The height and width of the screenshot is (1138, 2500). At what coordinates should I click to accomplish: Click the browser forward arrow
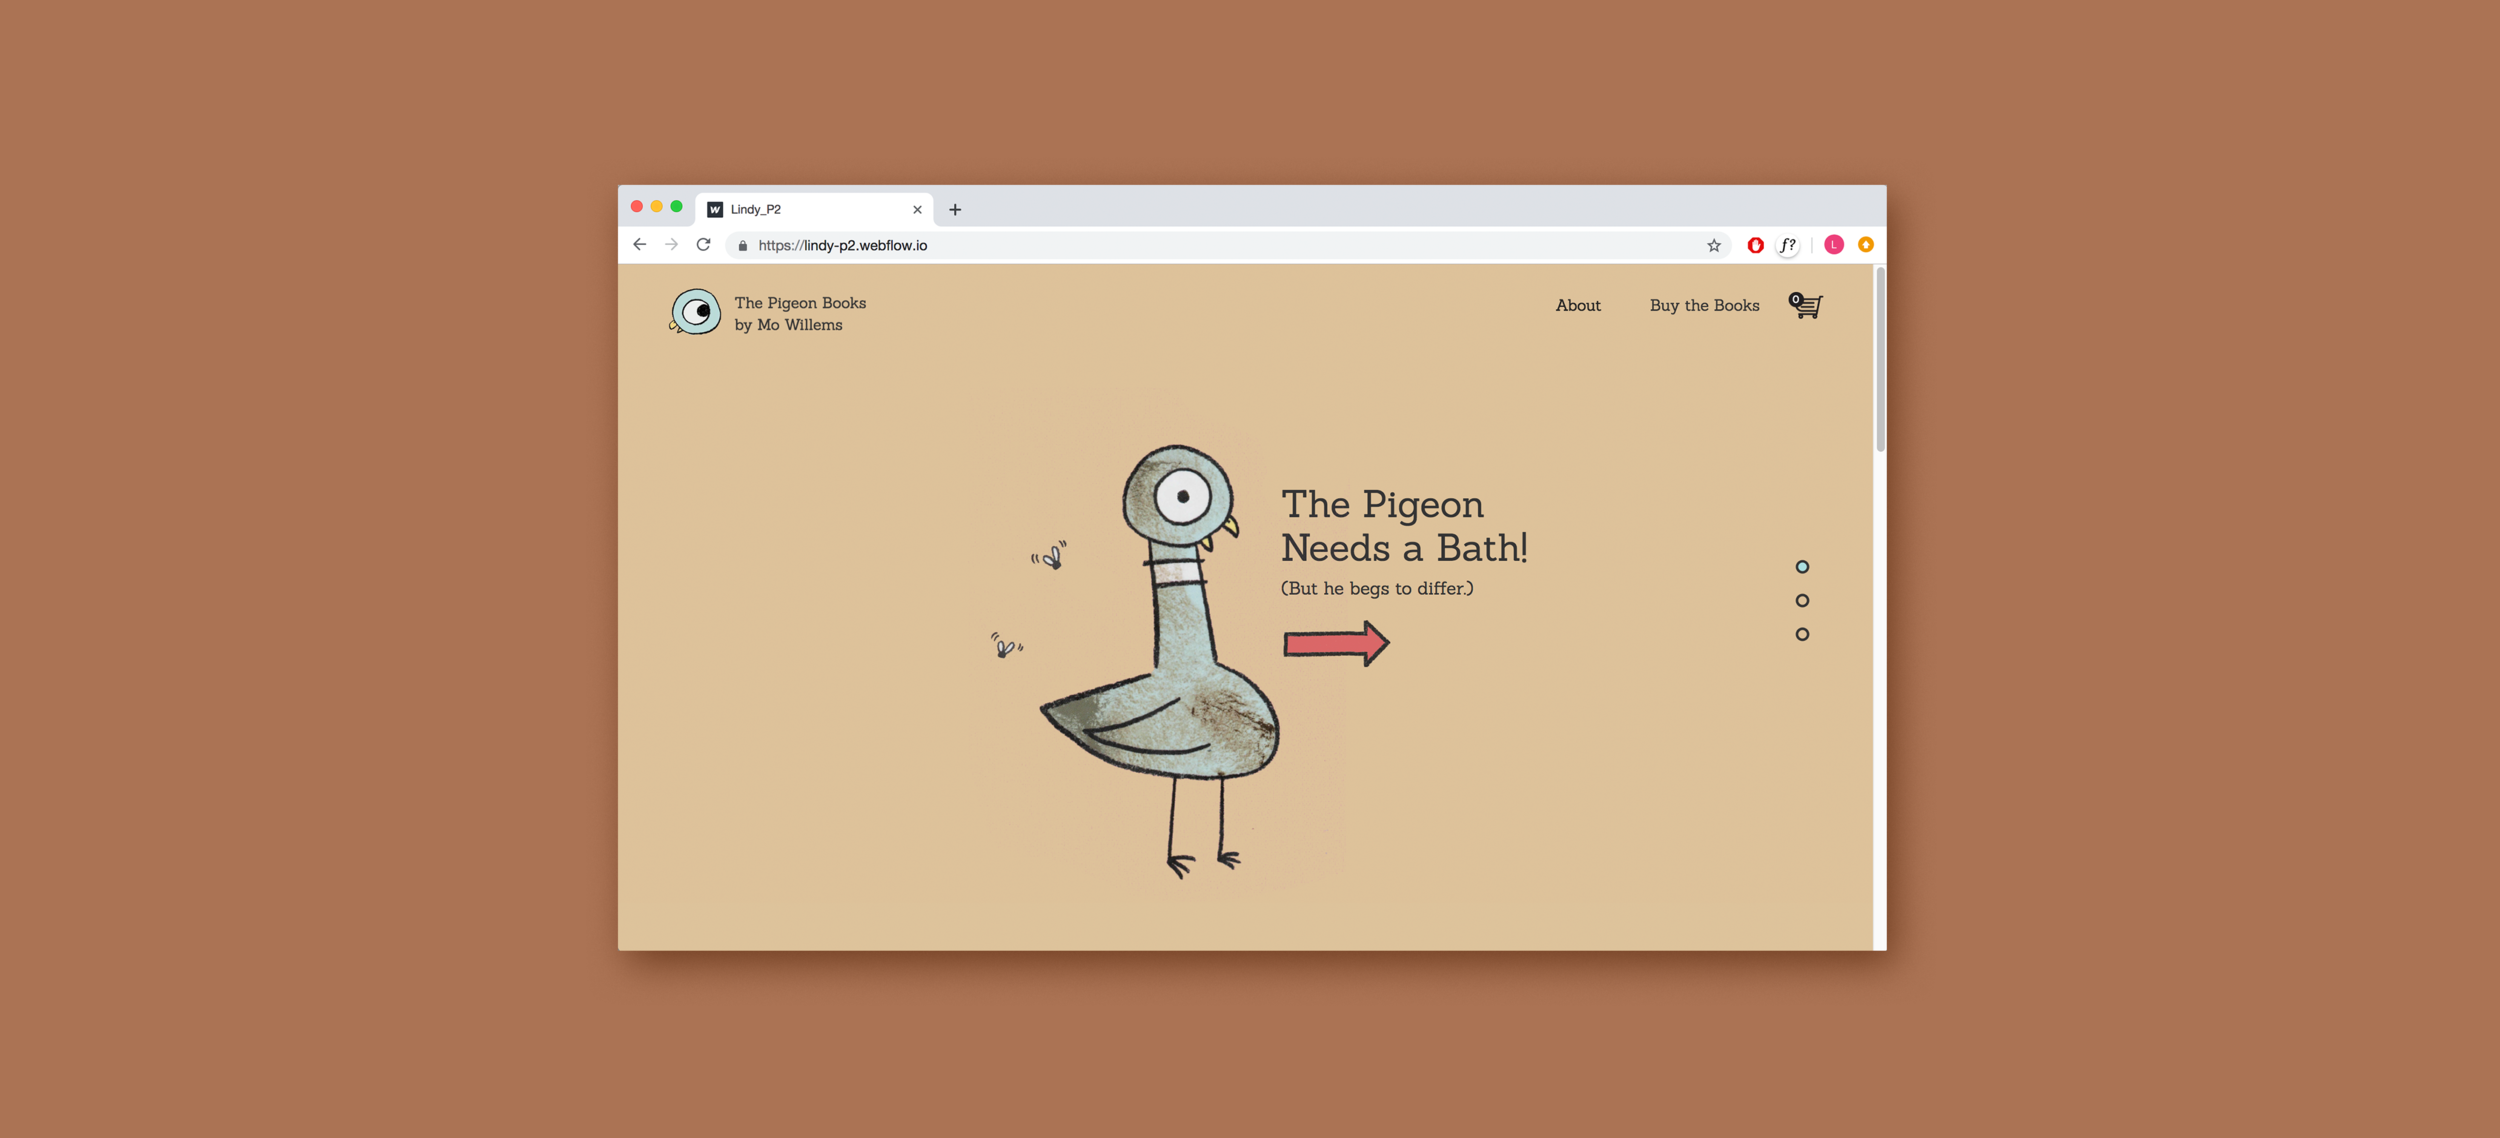(x=671, y=245)
